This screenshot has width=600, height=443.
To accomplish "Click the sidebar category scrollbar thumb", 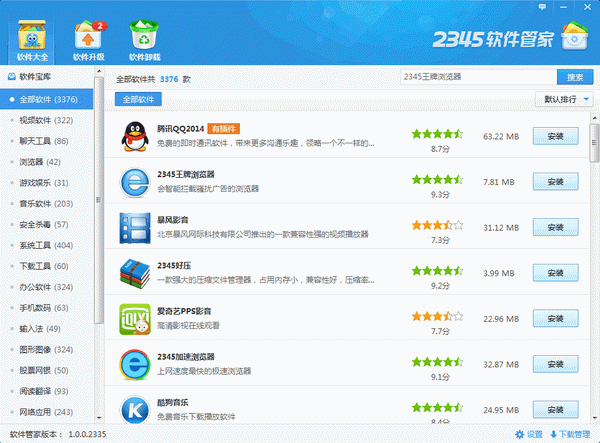I will pyautogui.click(x=98, y=200).
